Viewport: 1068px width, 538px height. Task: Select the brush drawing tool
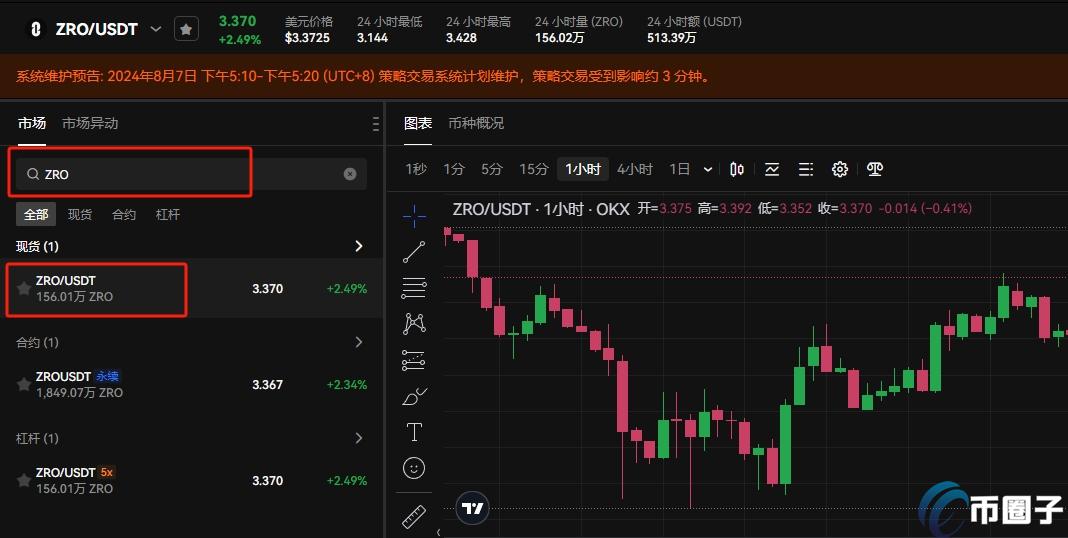414,396
